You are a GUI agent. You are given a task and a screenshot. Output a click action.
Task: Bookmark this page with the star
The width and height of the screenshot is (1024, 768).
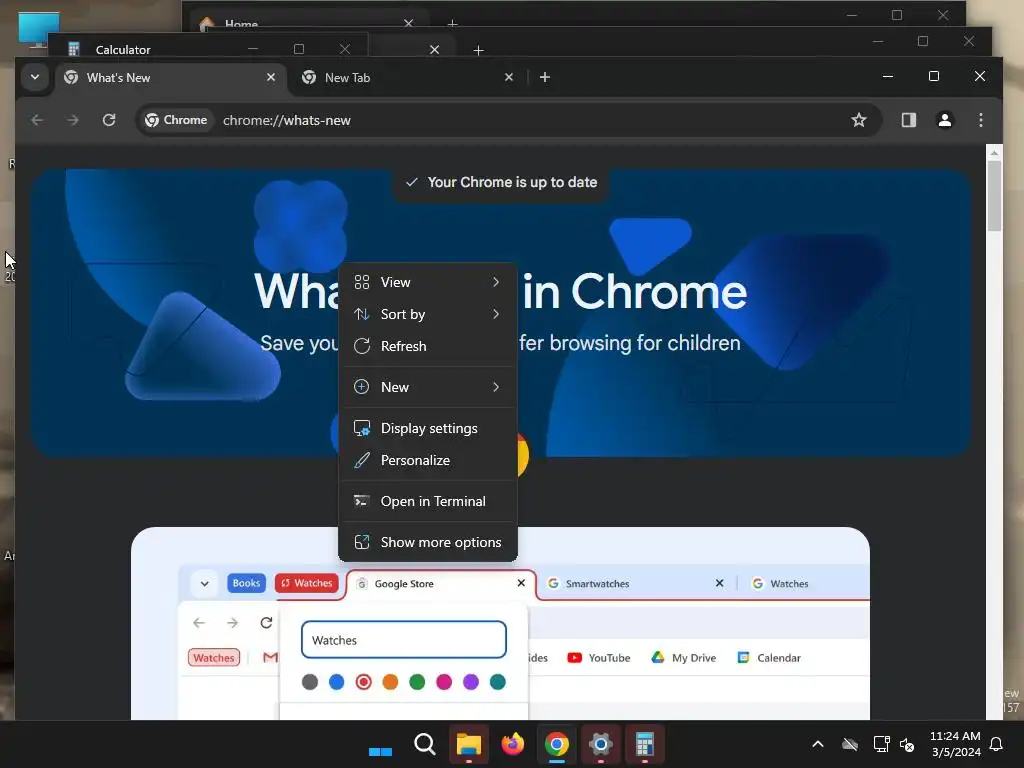(x=859, y=120)
